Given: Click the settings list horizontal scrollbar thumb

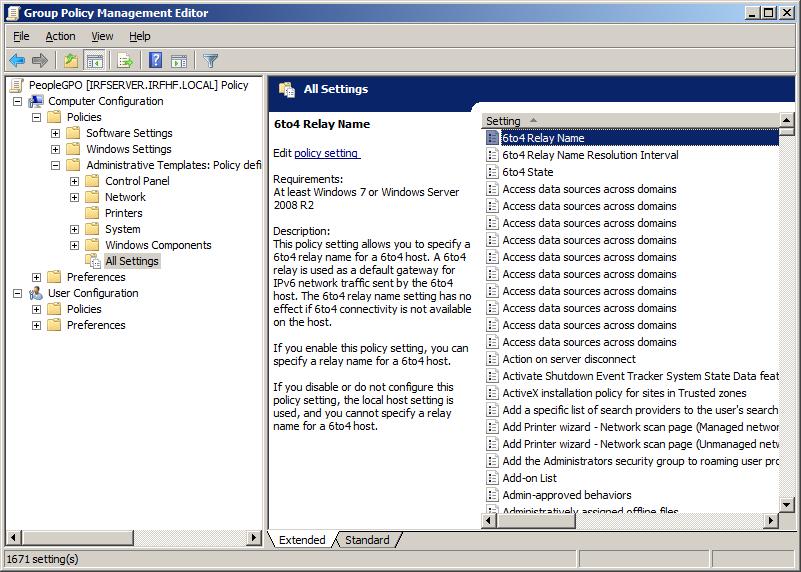Looking at the screenshot, I should click(x=536, y=521).
